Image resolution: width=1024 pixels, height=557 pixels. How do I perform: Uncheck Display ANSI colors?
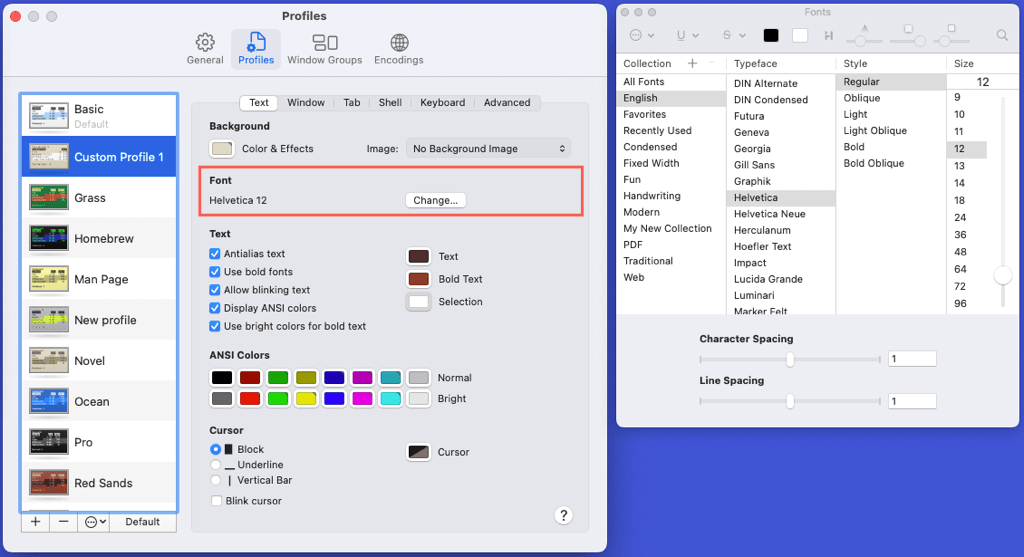pyautogui.click(x=214, y=308)
